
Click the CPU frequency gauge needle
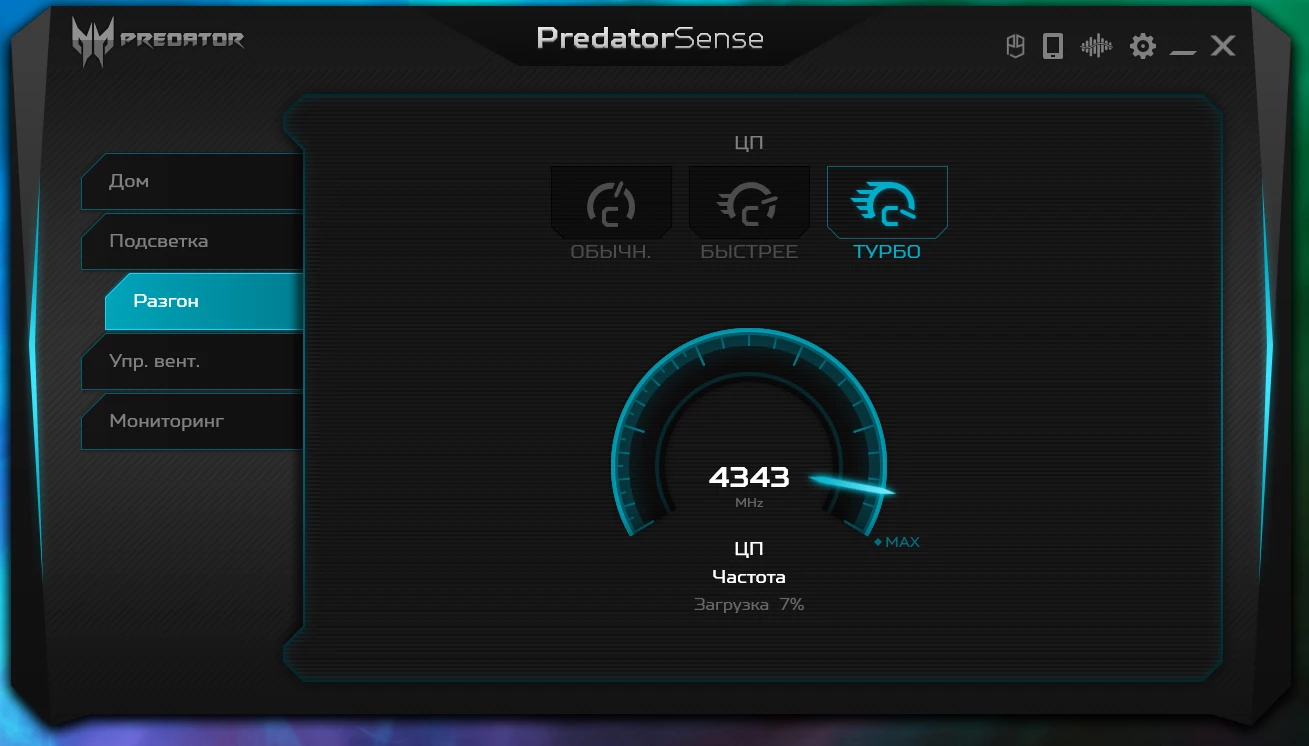(x=852, y=485)
